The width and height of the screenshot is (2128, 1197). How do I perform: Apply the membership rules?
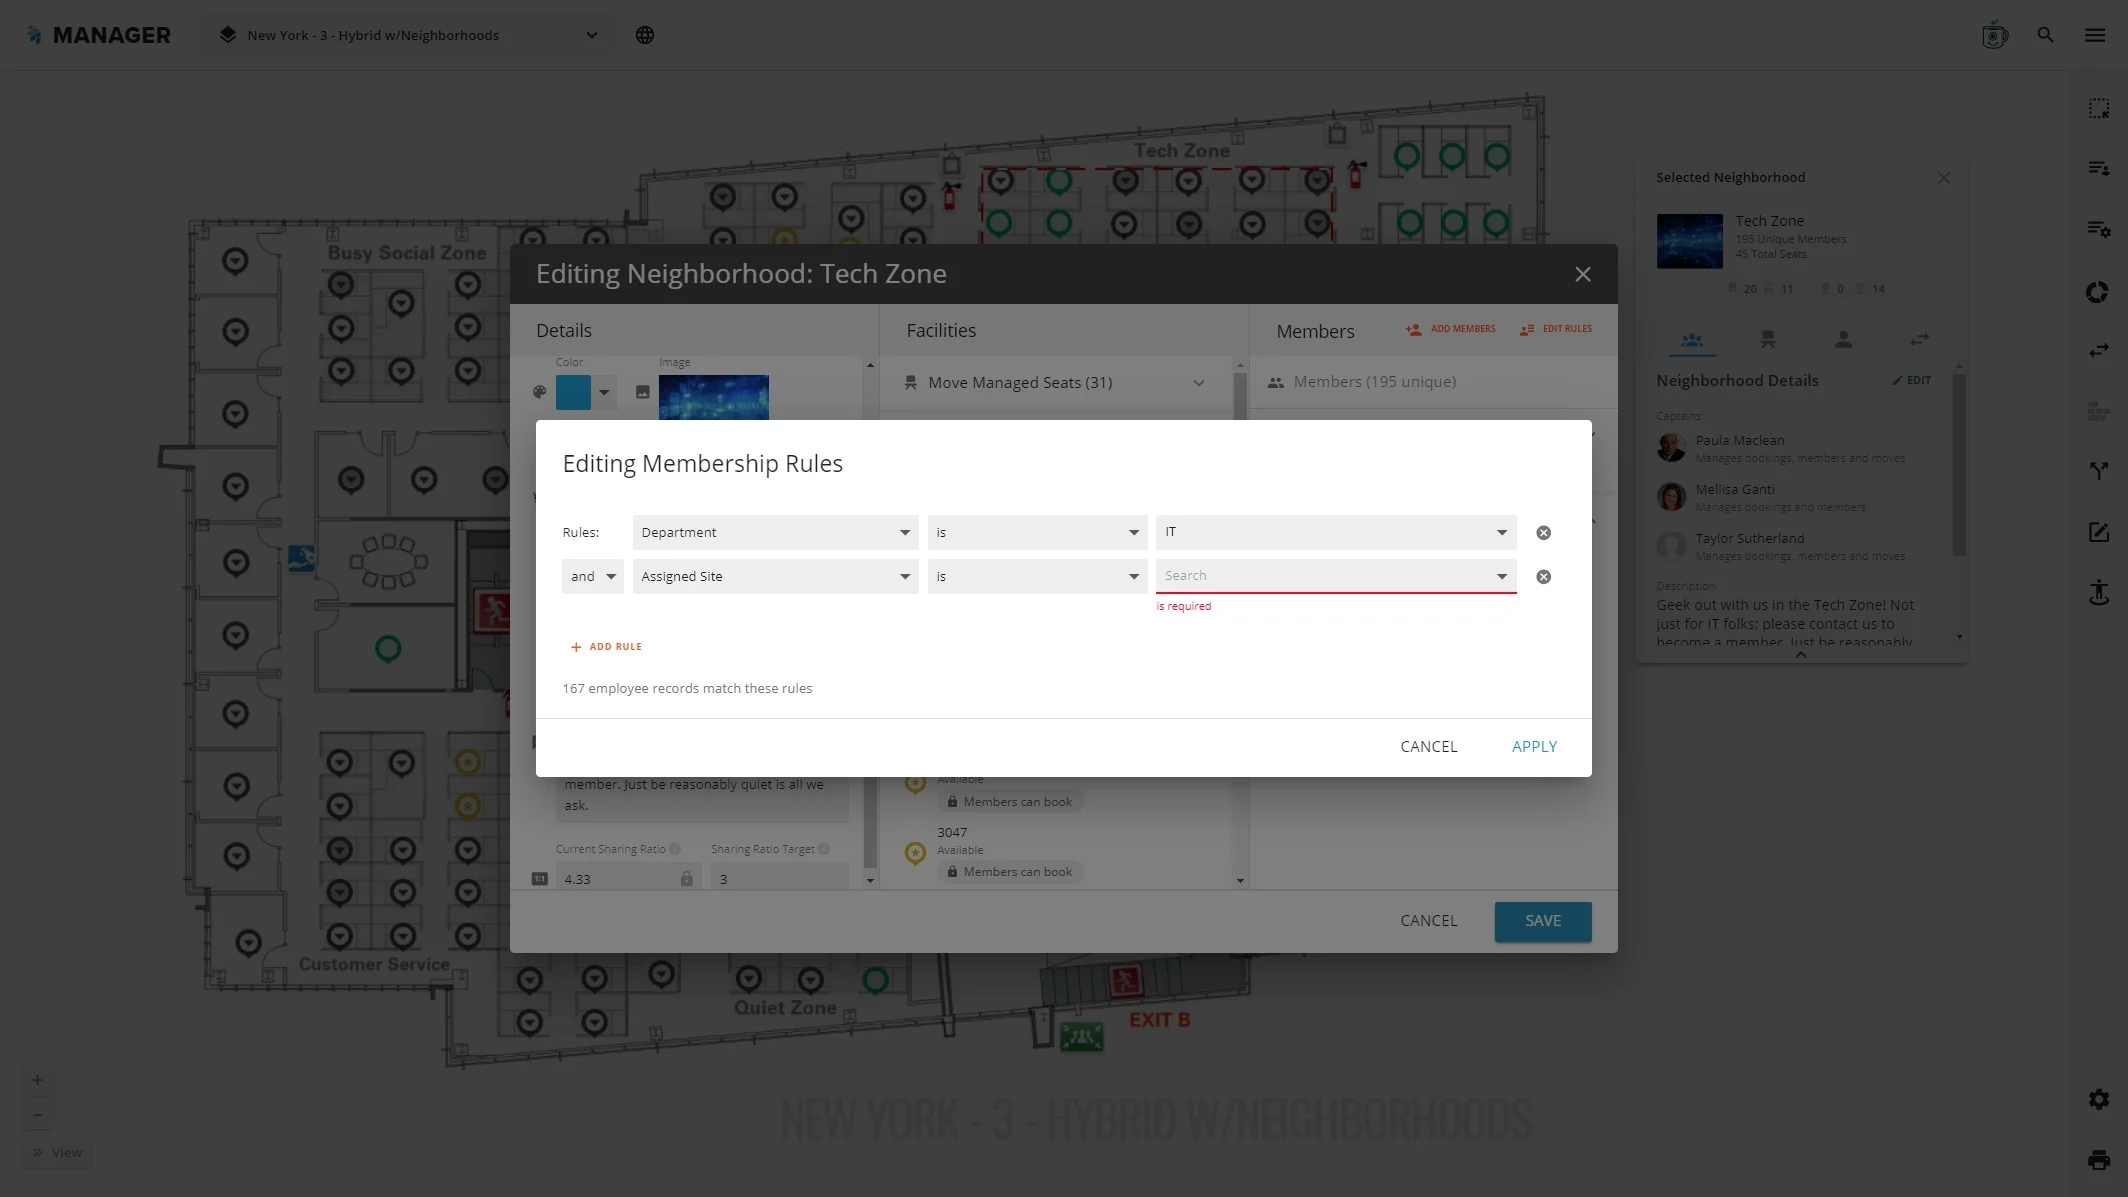(x=1534, y=747)
